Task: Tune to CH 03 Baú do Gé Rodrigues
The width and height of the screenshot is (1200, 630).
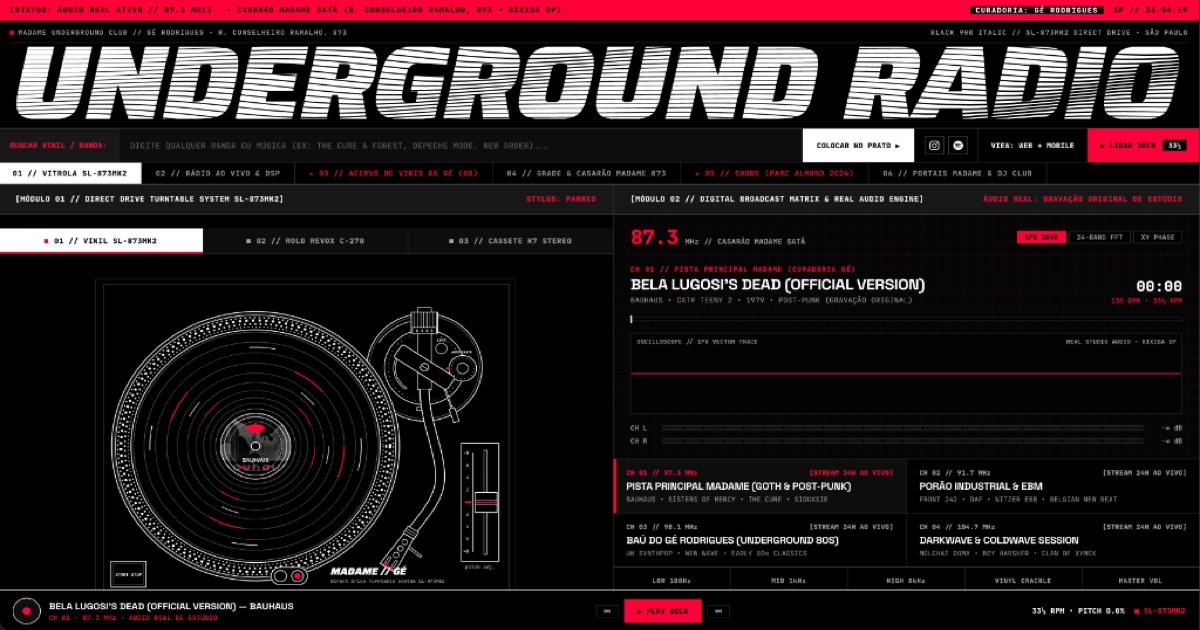Action: pyautogui.click(x=760, y=540)
